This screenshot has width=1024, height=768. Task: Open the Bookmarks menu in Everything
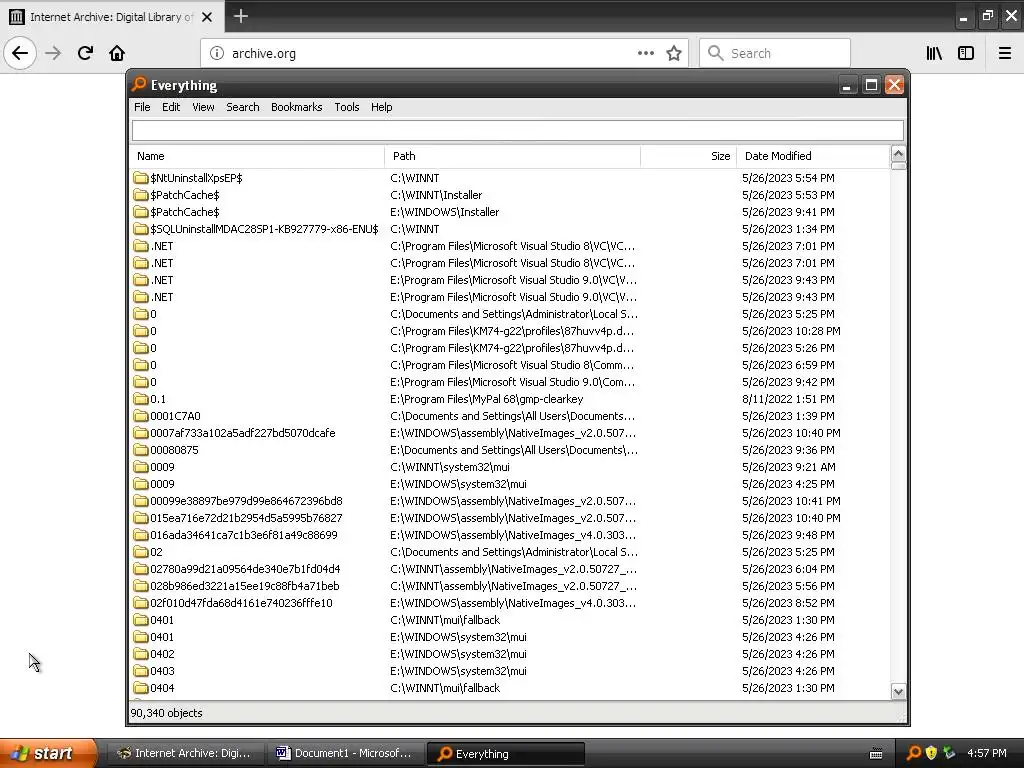click(x=296, y=107)
